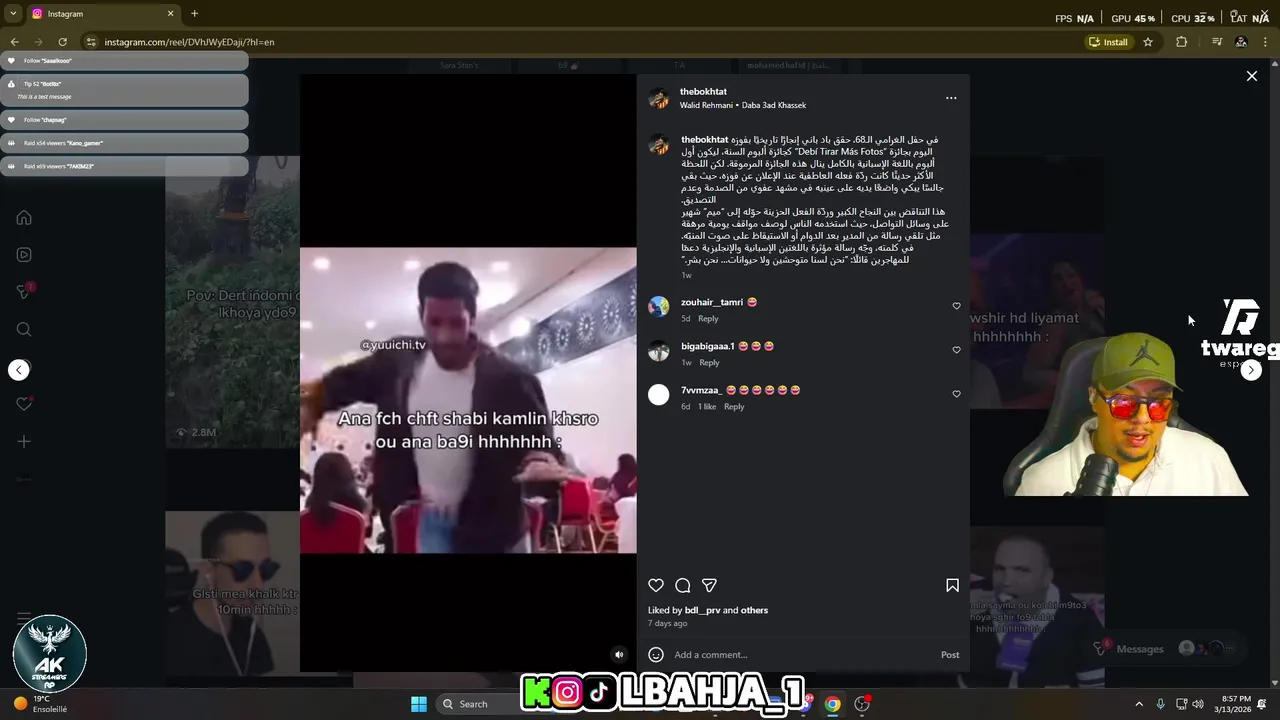The width and height of the screenshot is (1280, 720).
Task: Open the weather widget showing 19°C
Action: (x=42, y=704)
